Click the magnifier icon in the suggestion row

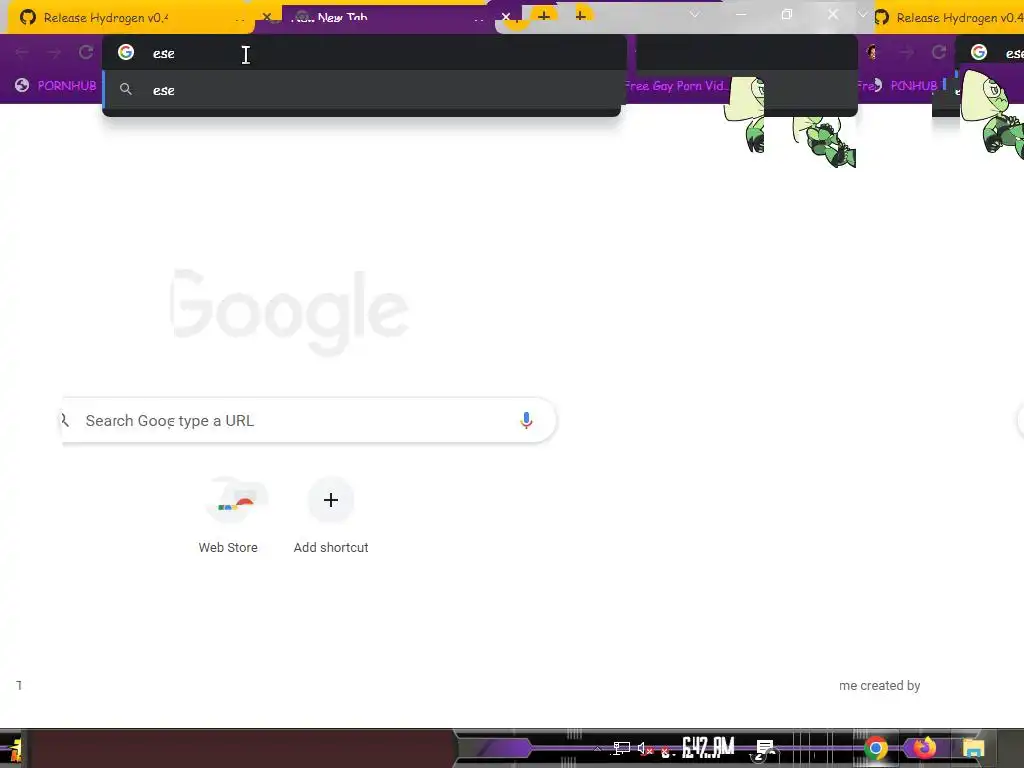[x=126, y=89]
